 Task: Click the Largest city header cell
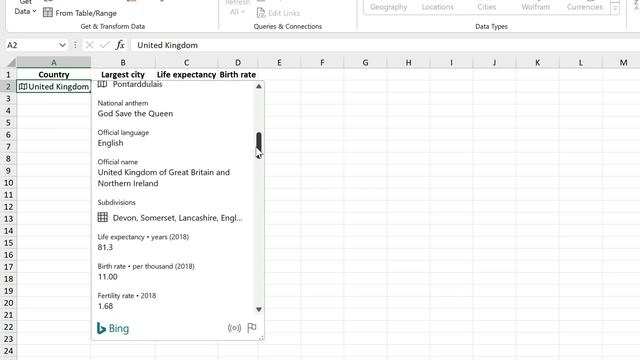[123, 74]
